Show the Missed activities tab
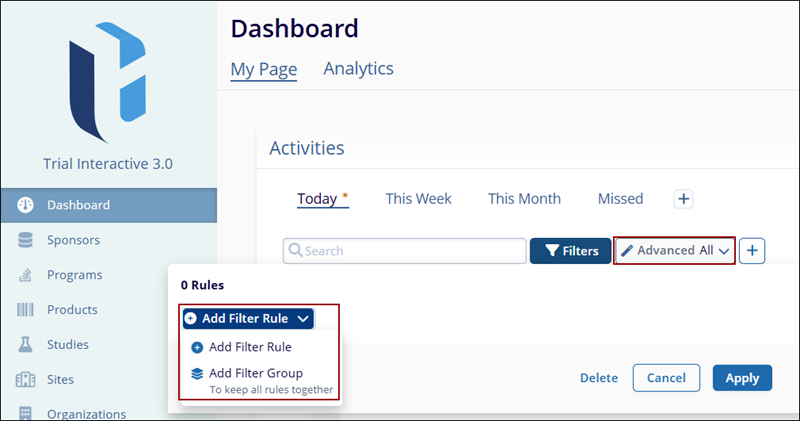 click(620, 199)
